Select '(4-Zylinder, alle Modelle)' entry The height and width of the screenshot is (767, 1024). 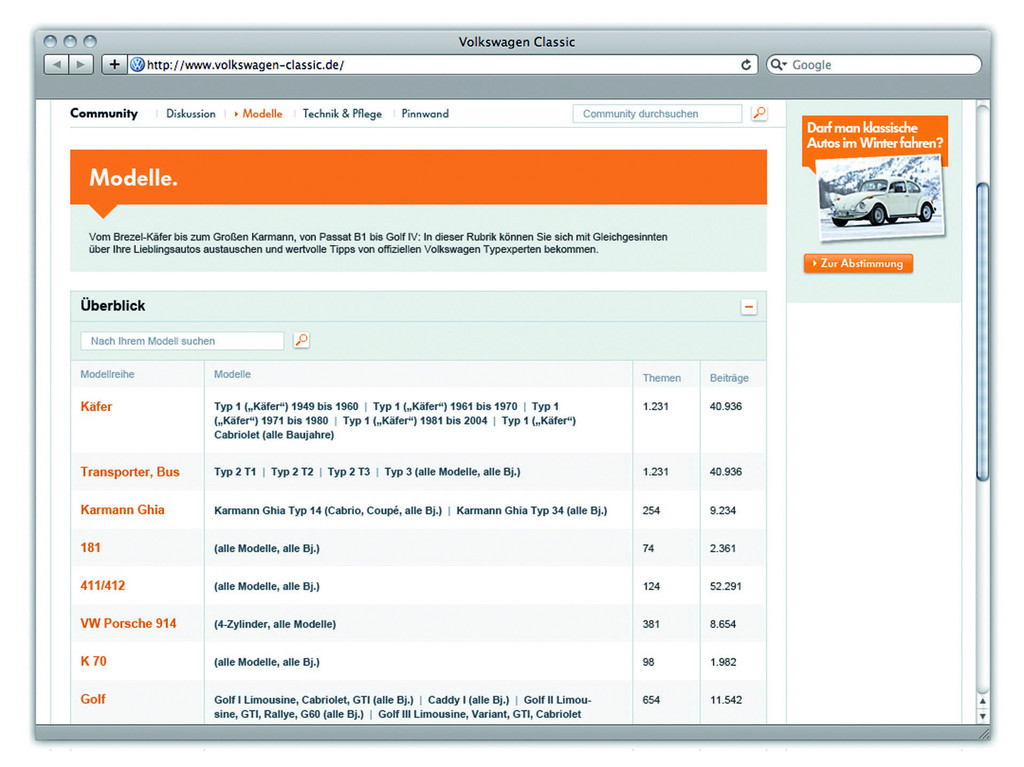click(275, 624)
